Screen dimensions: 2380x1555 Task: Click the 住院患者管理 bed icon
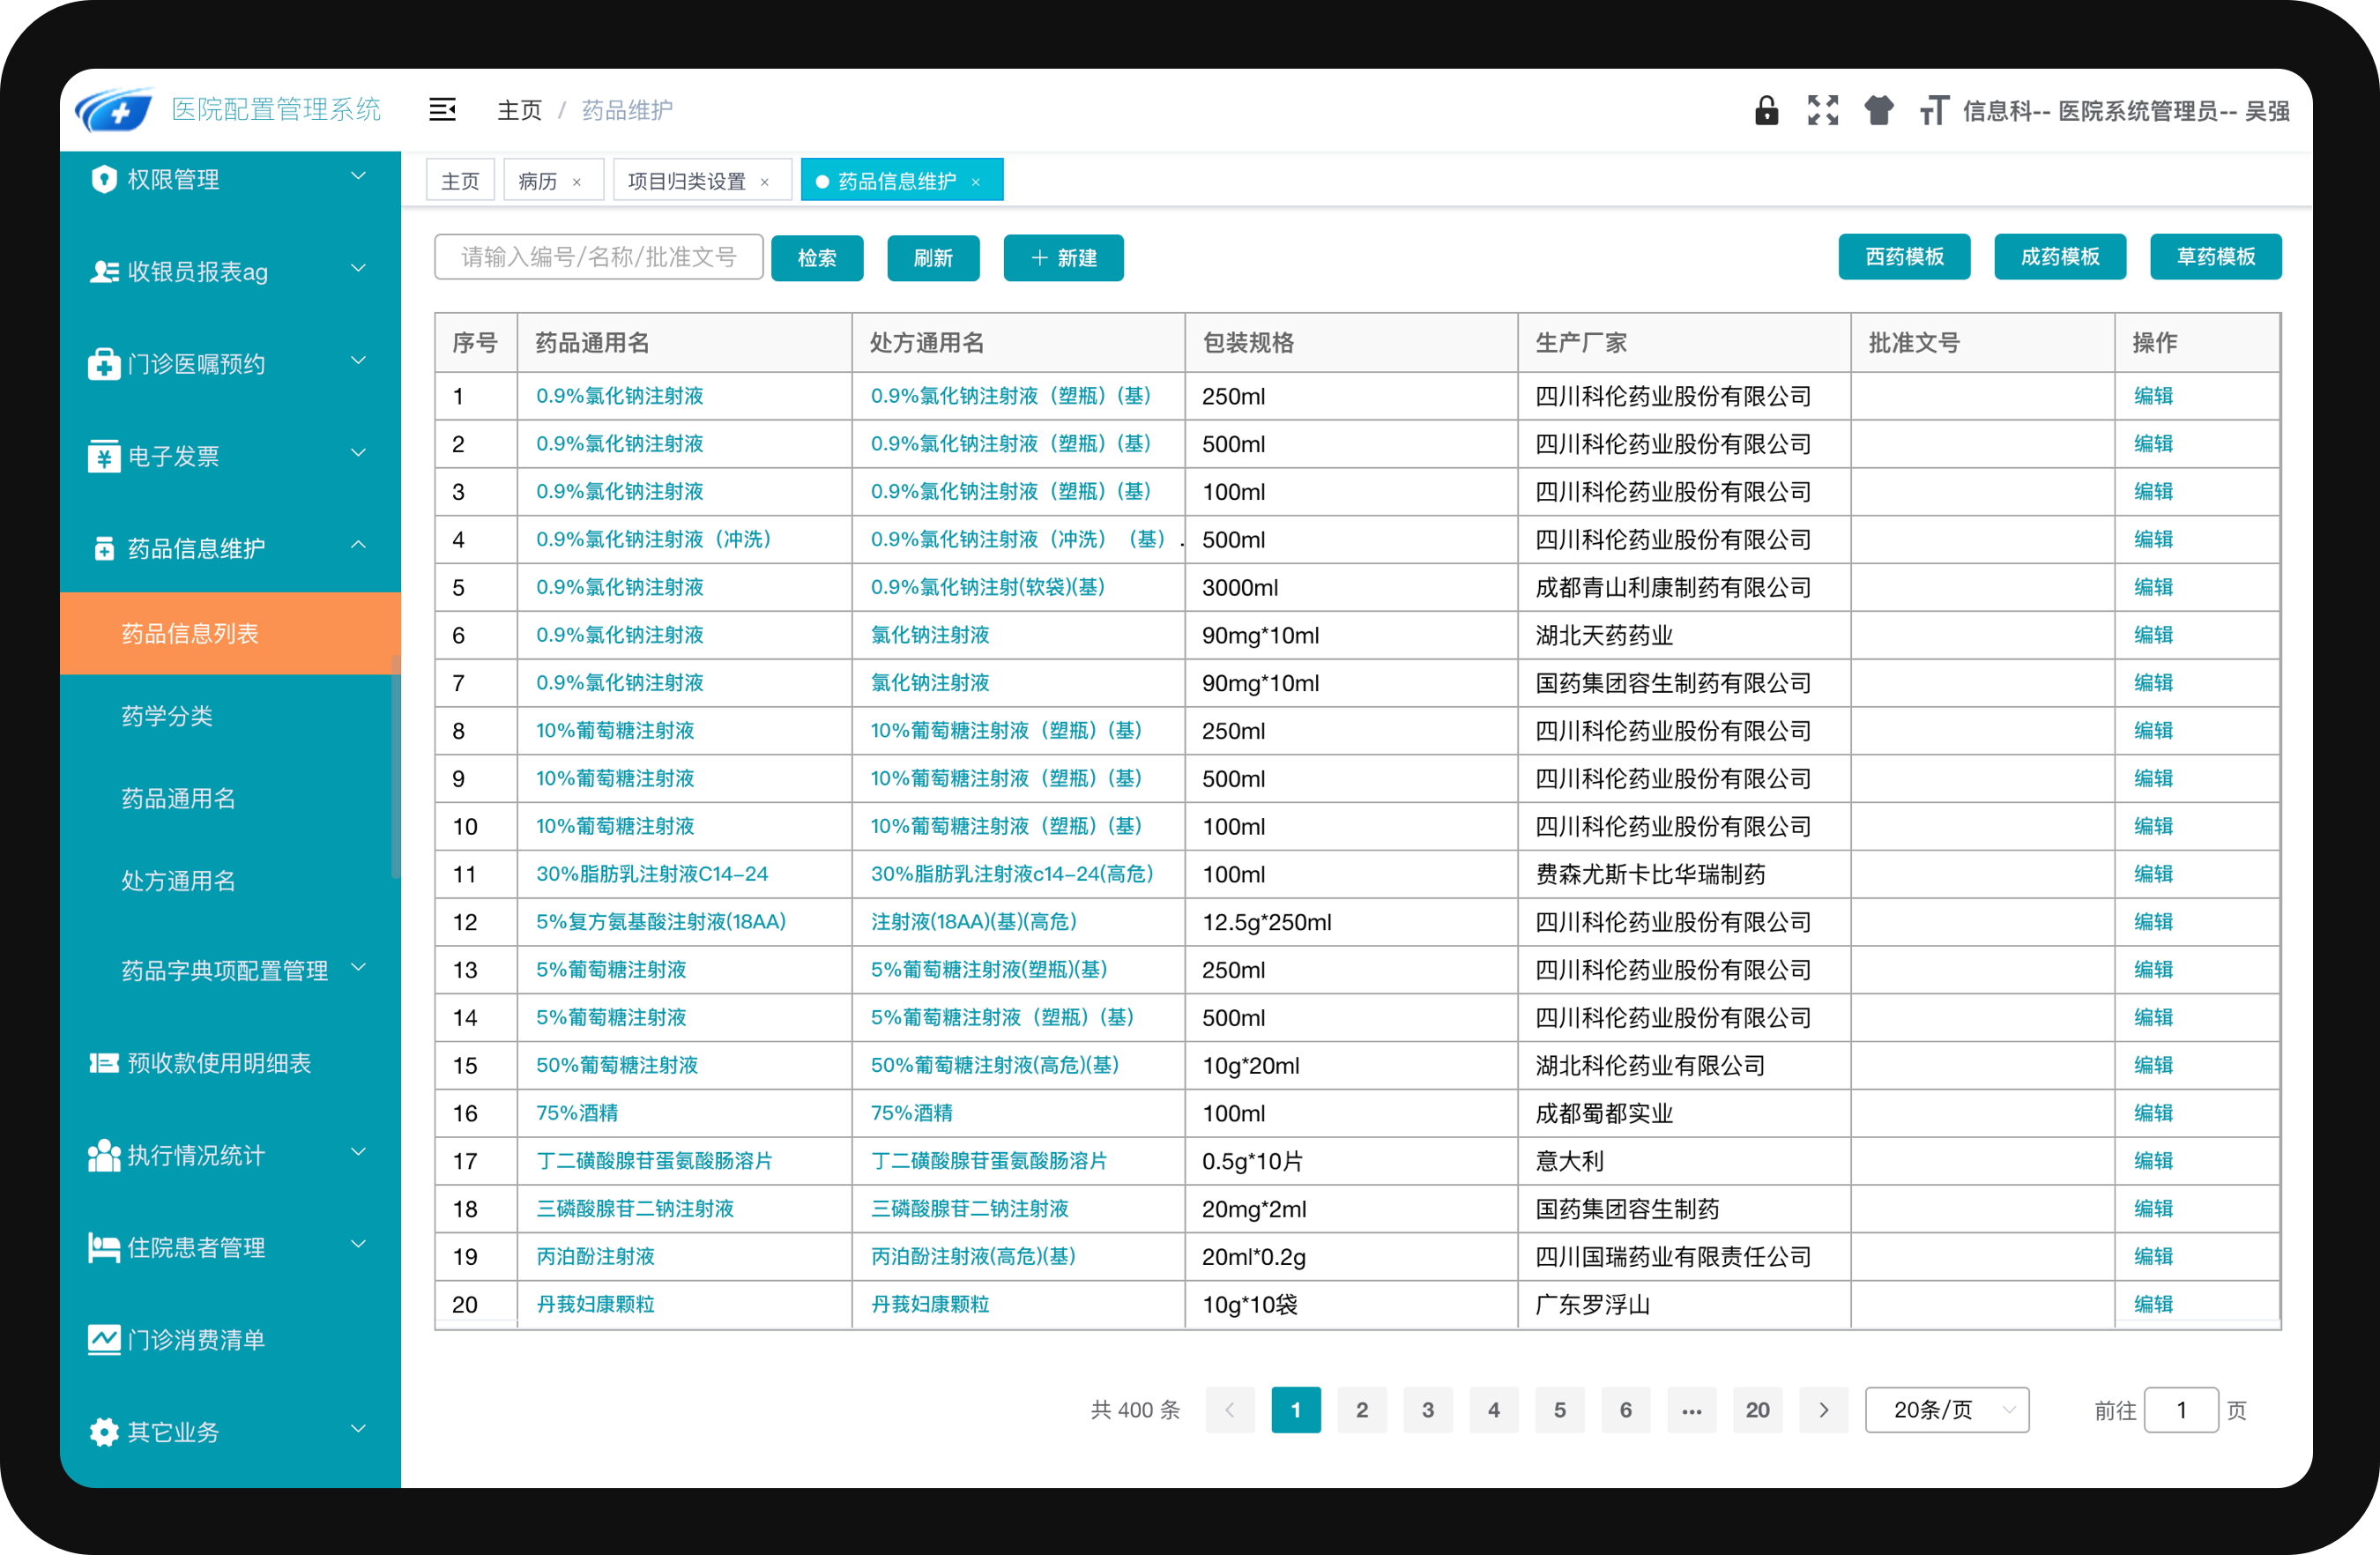coord(104,1247)
